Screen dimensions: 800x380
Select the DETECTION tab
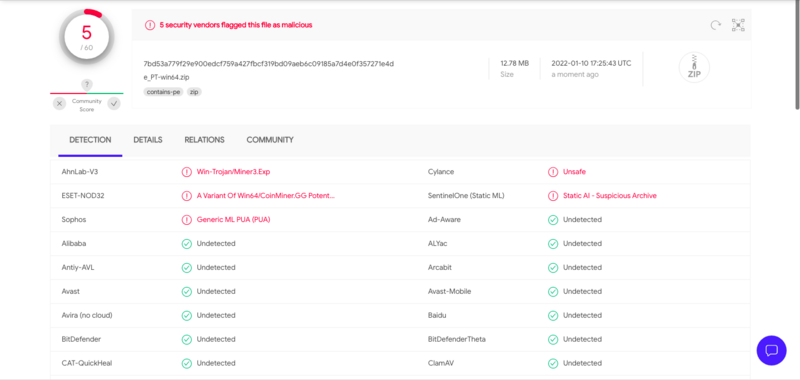90,140
